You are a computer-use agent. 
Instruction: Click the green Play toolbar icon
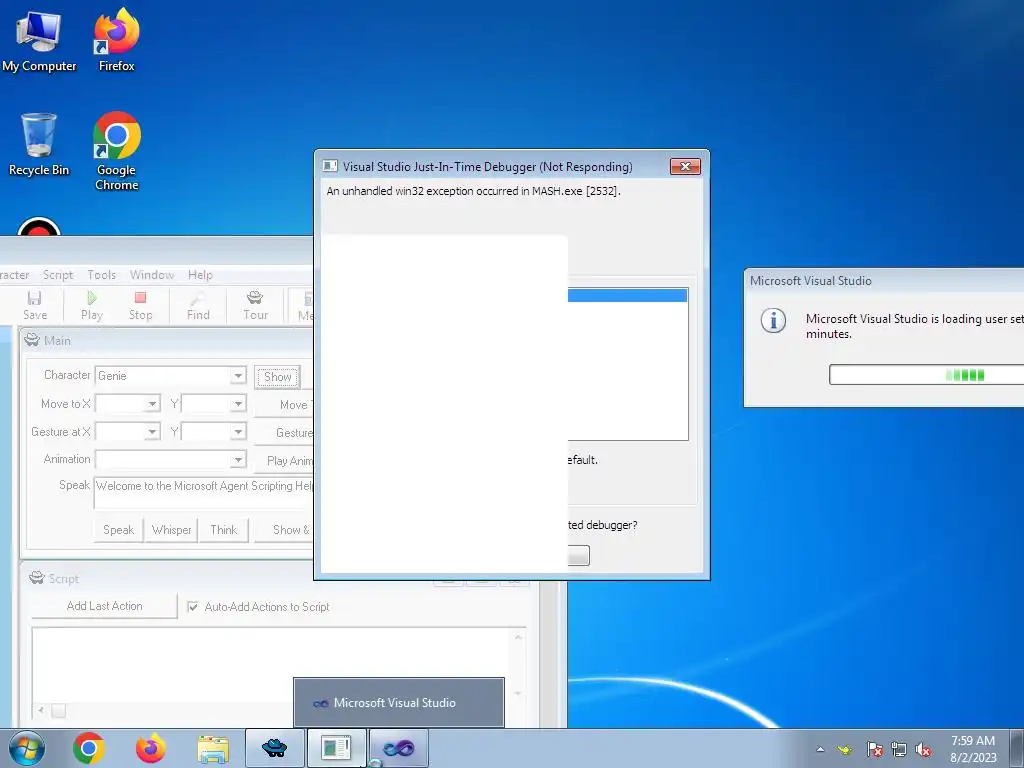91,305
